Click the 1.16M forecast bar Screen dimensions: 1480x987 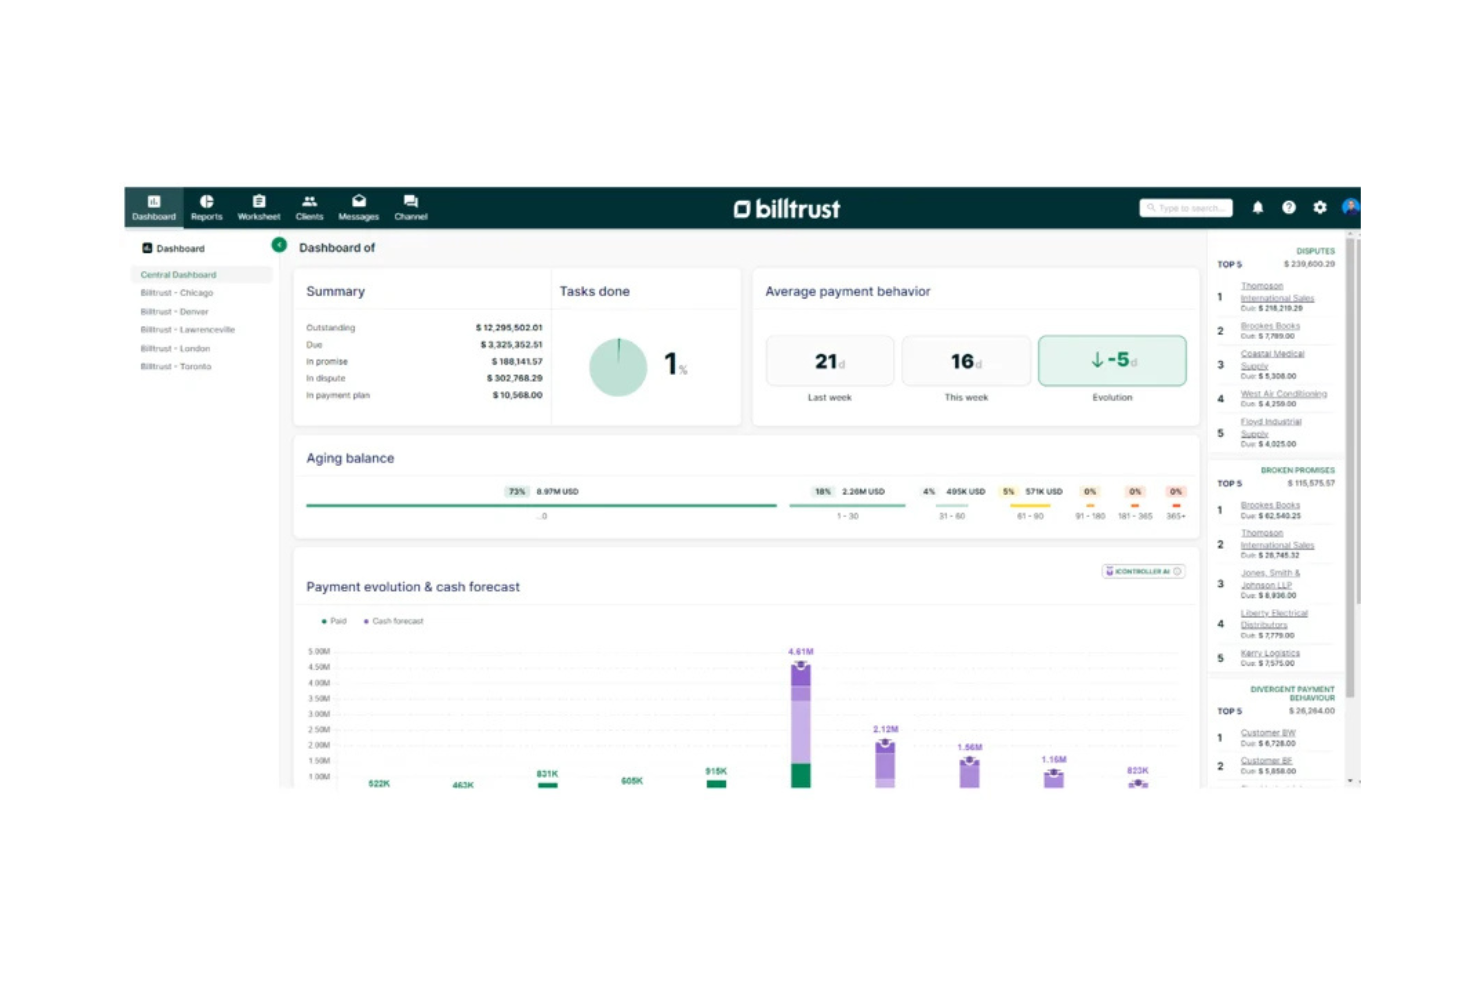[x=1054, y=779]
